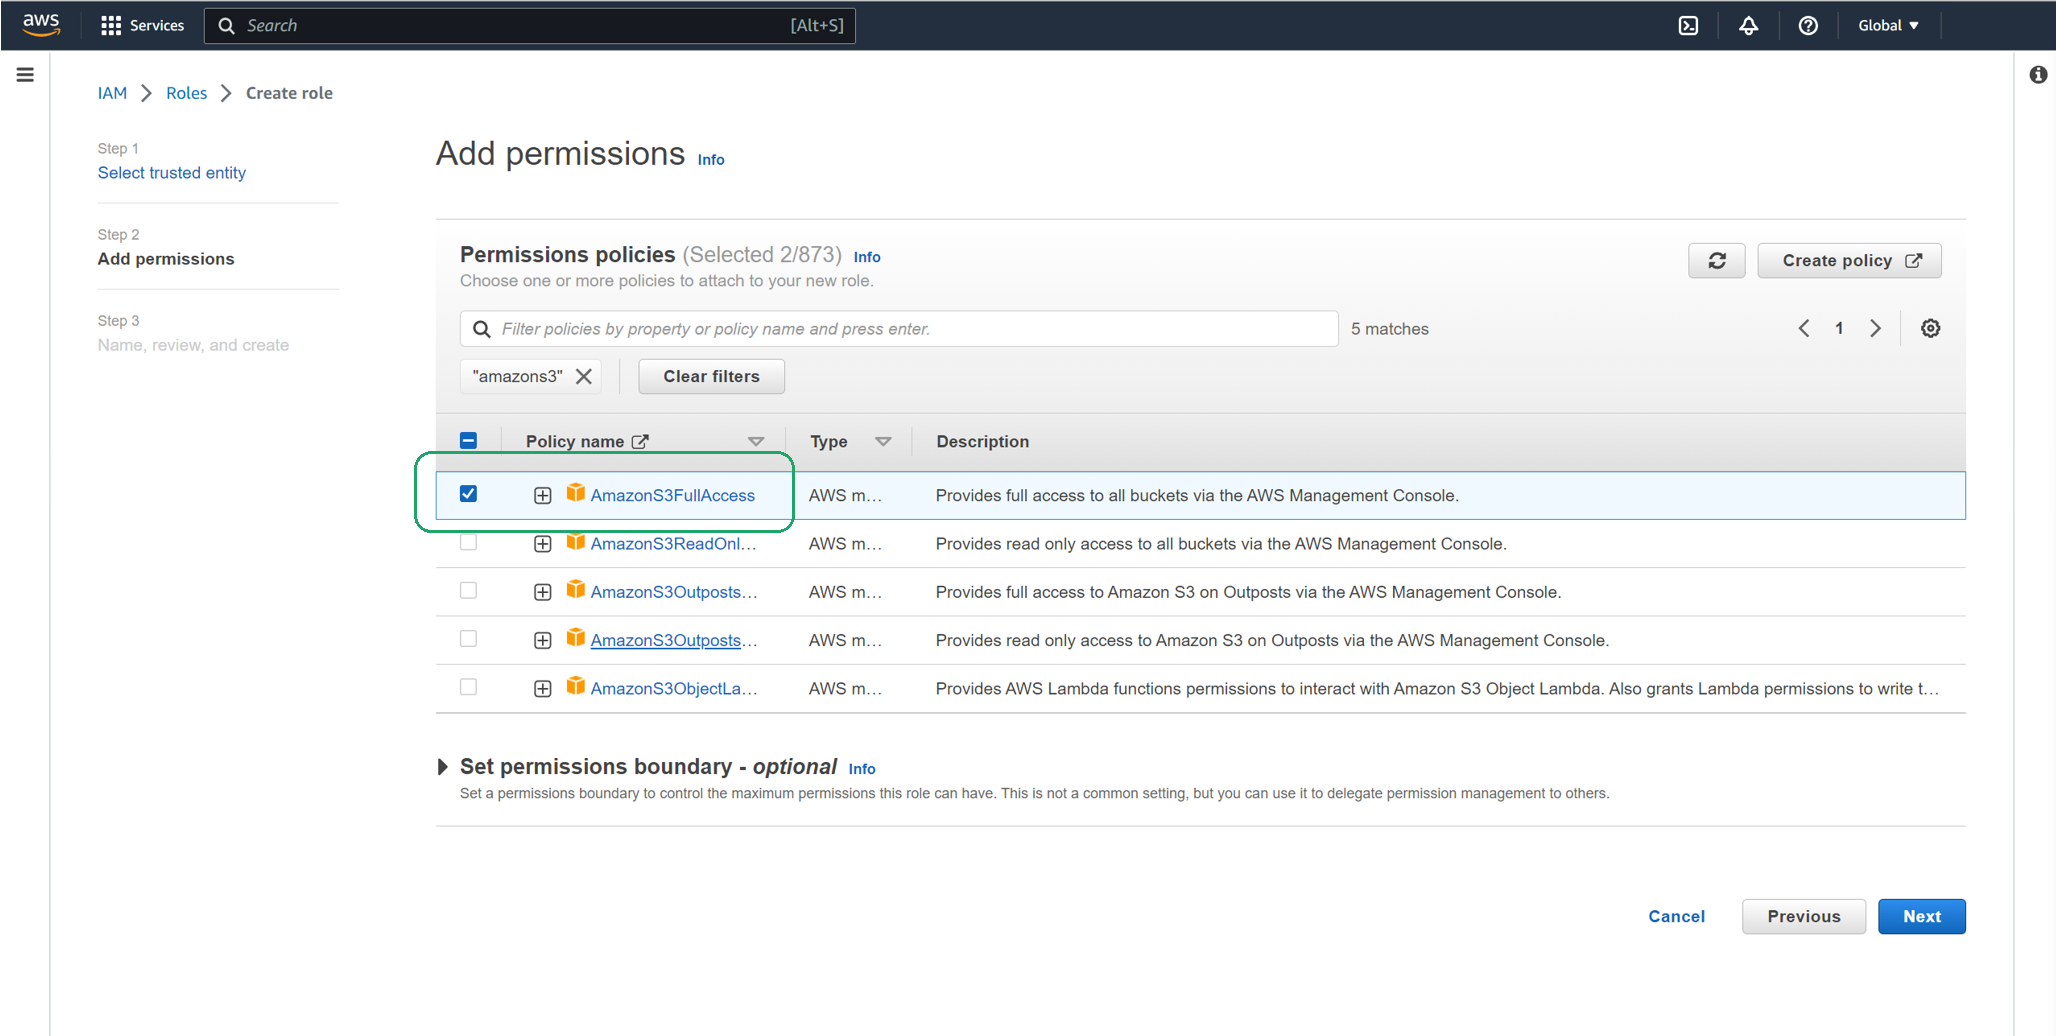Focus the top AWS search box
The height and width of the screenshot is (1036, 2056).
tap(530, 25)
